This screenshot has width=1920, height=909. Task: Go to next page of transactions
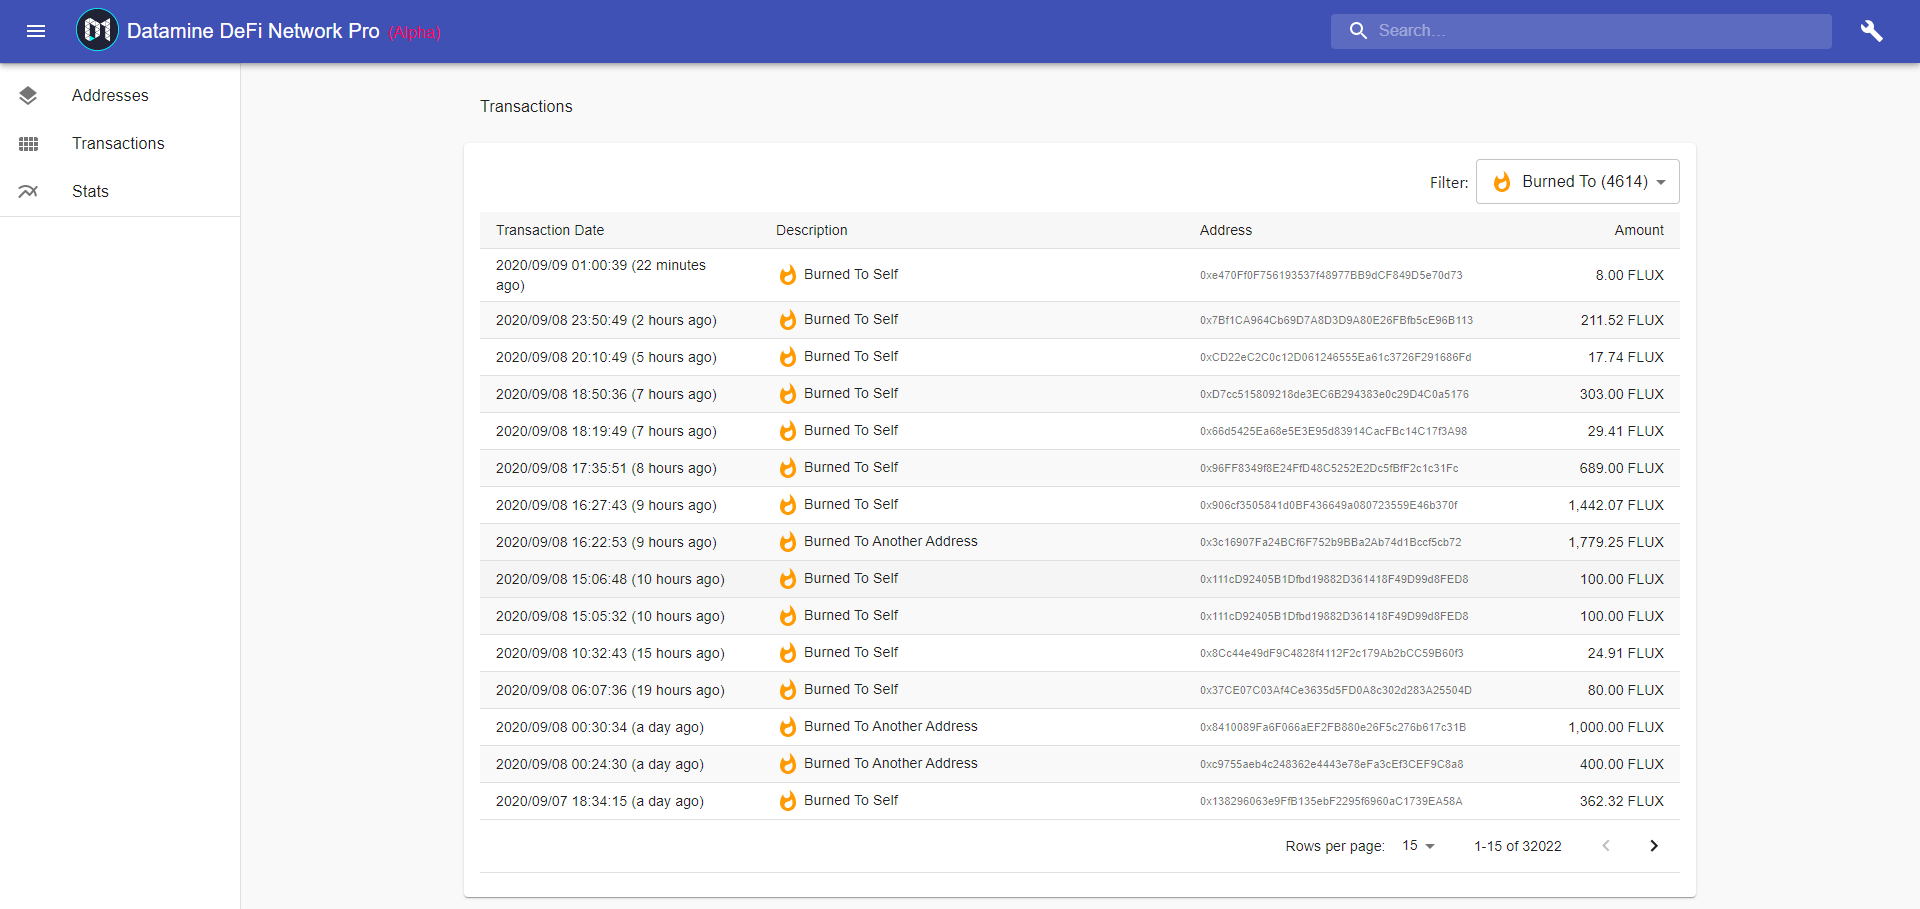(x=1654, y=846)
